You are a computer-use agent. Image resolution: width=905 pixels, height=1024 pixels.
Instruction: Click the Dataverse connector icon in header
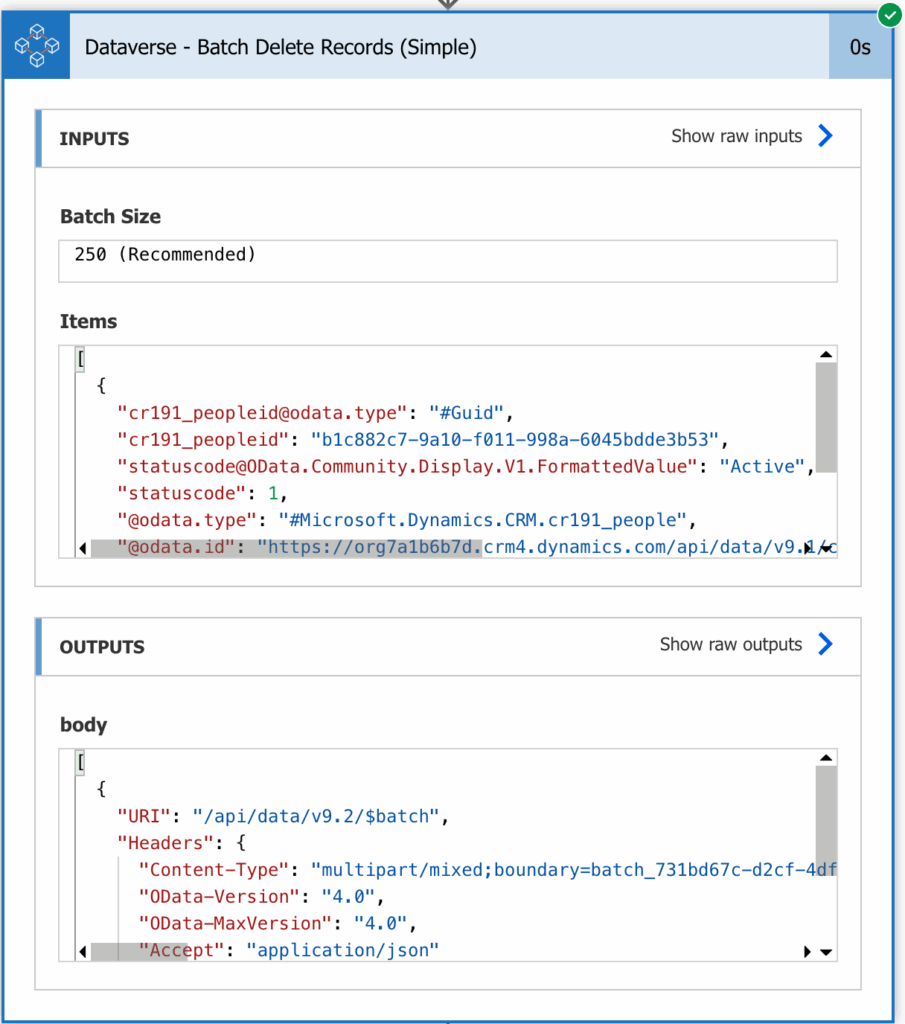click(37, 46)
